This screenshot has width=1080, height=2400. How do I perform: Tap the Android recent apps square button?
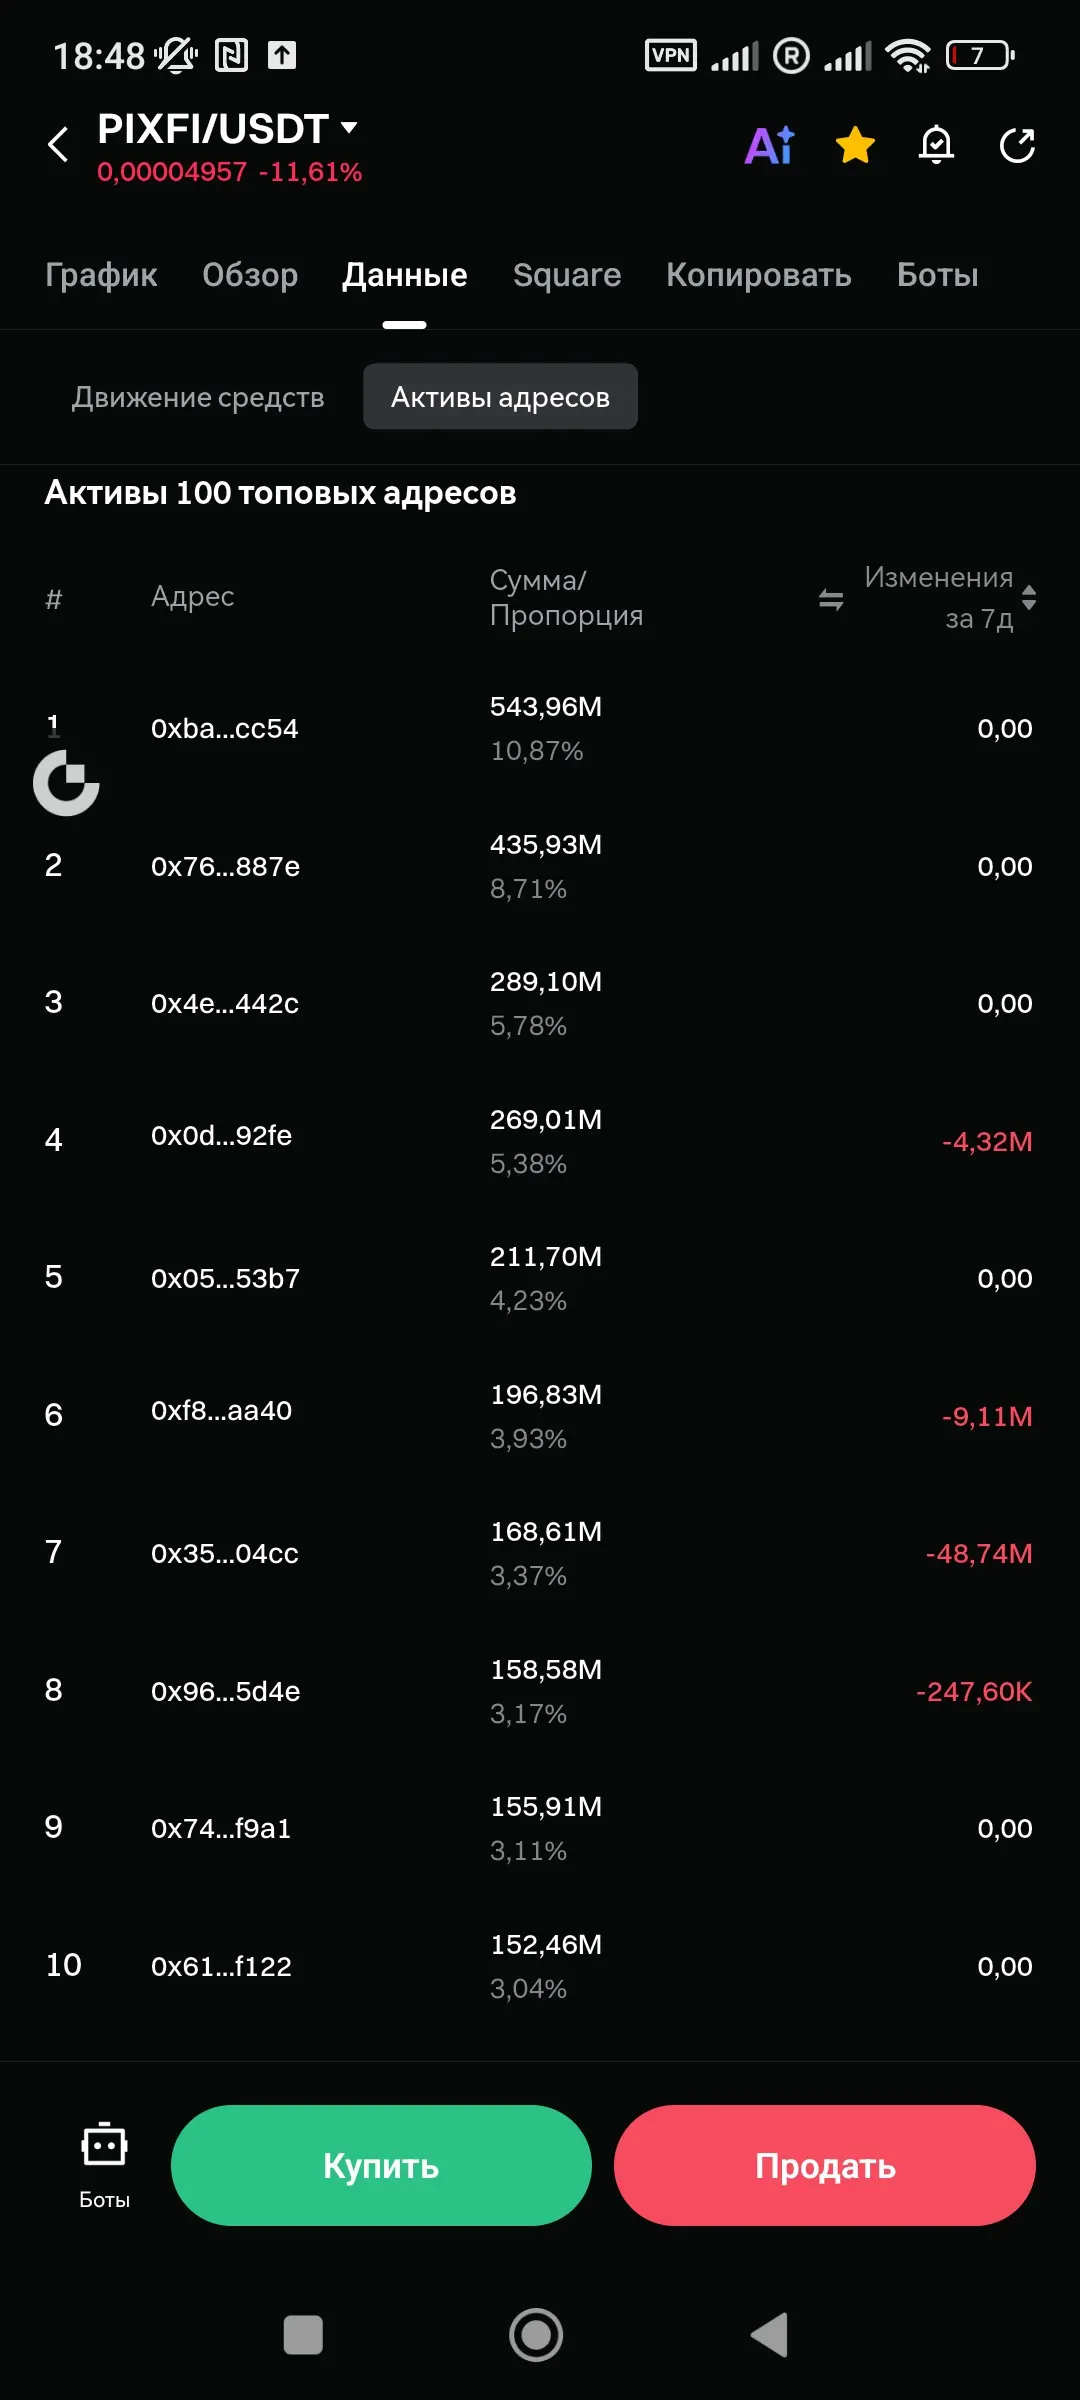click(303, 2335)
